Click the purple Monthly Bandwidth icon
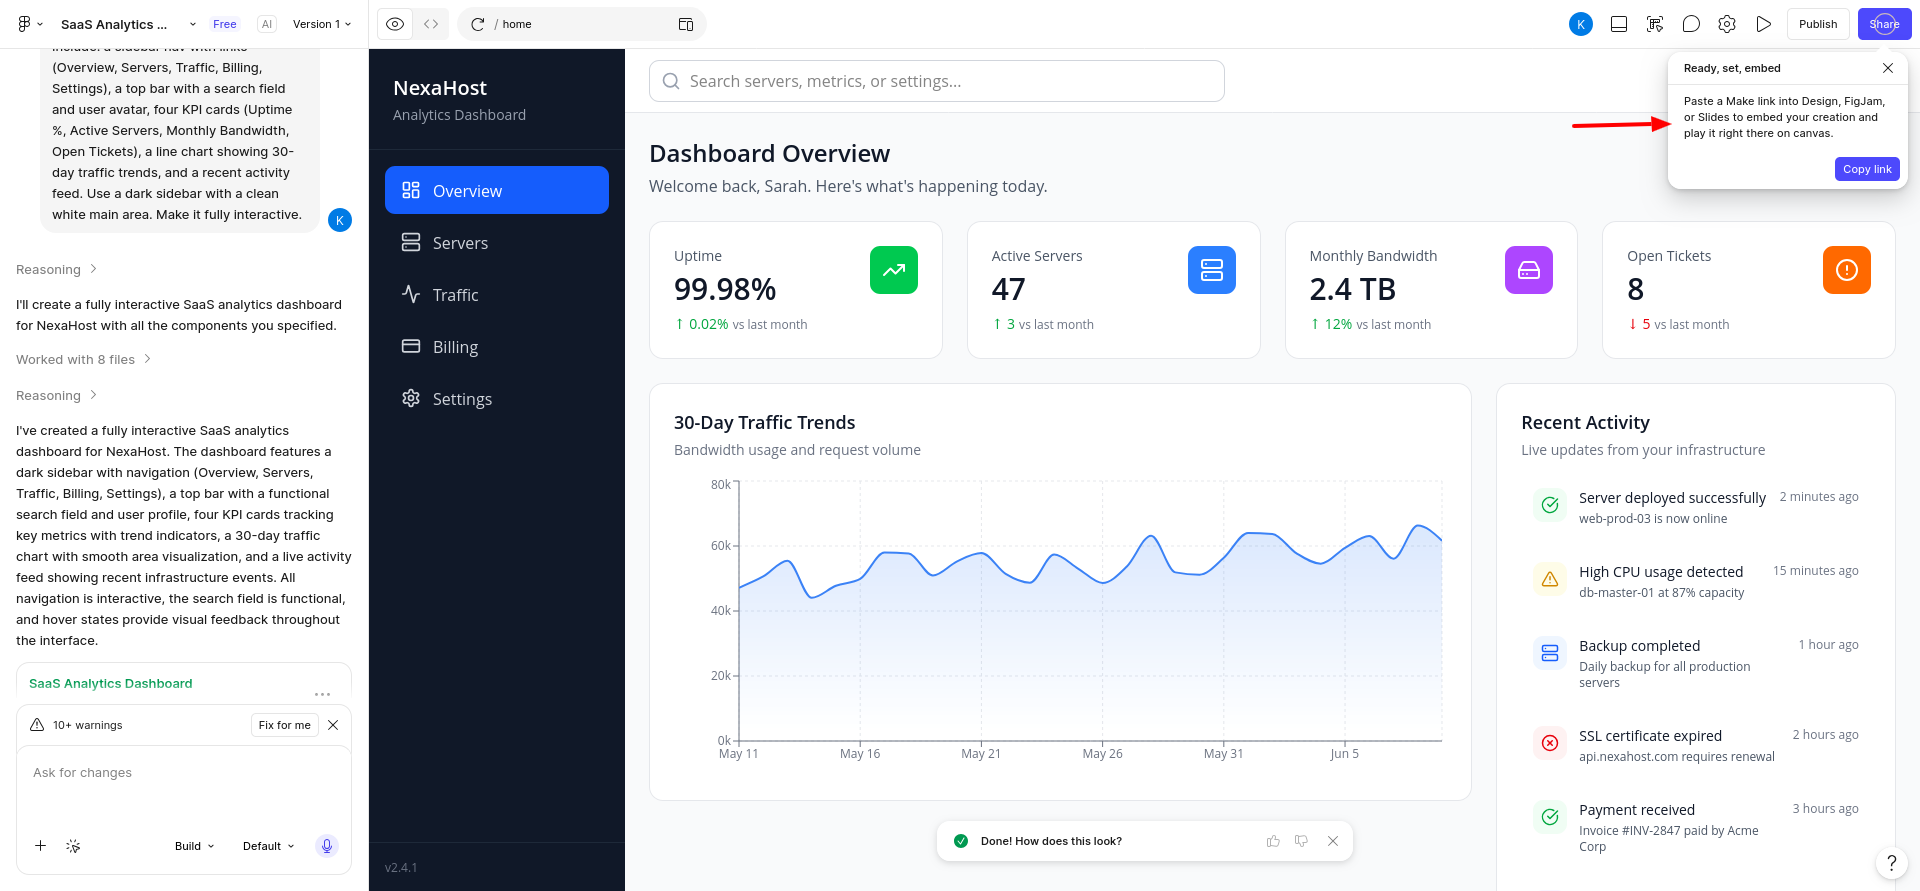The width and height of the screenshot is (1920, 891). pos(1529,270)
